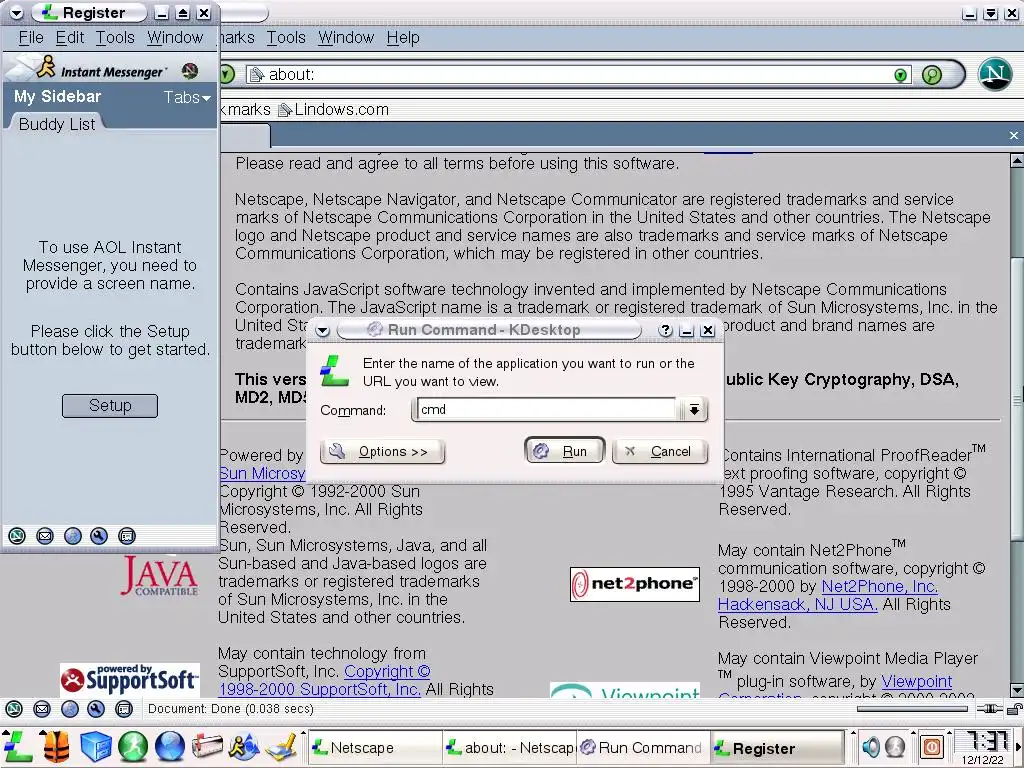Open the URL bar history dropdown arrow
Viewport: 1024px width, 768px height.
(901, 75)
